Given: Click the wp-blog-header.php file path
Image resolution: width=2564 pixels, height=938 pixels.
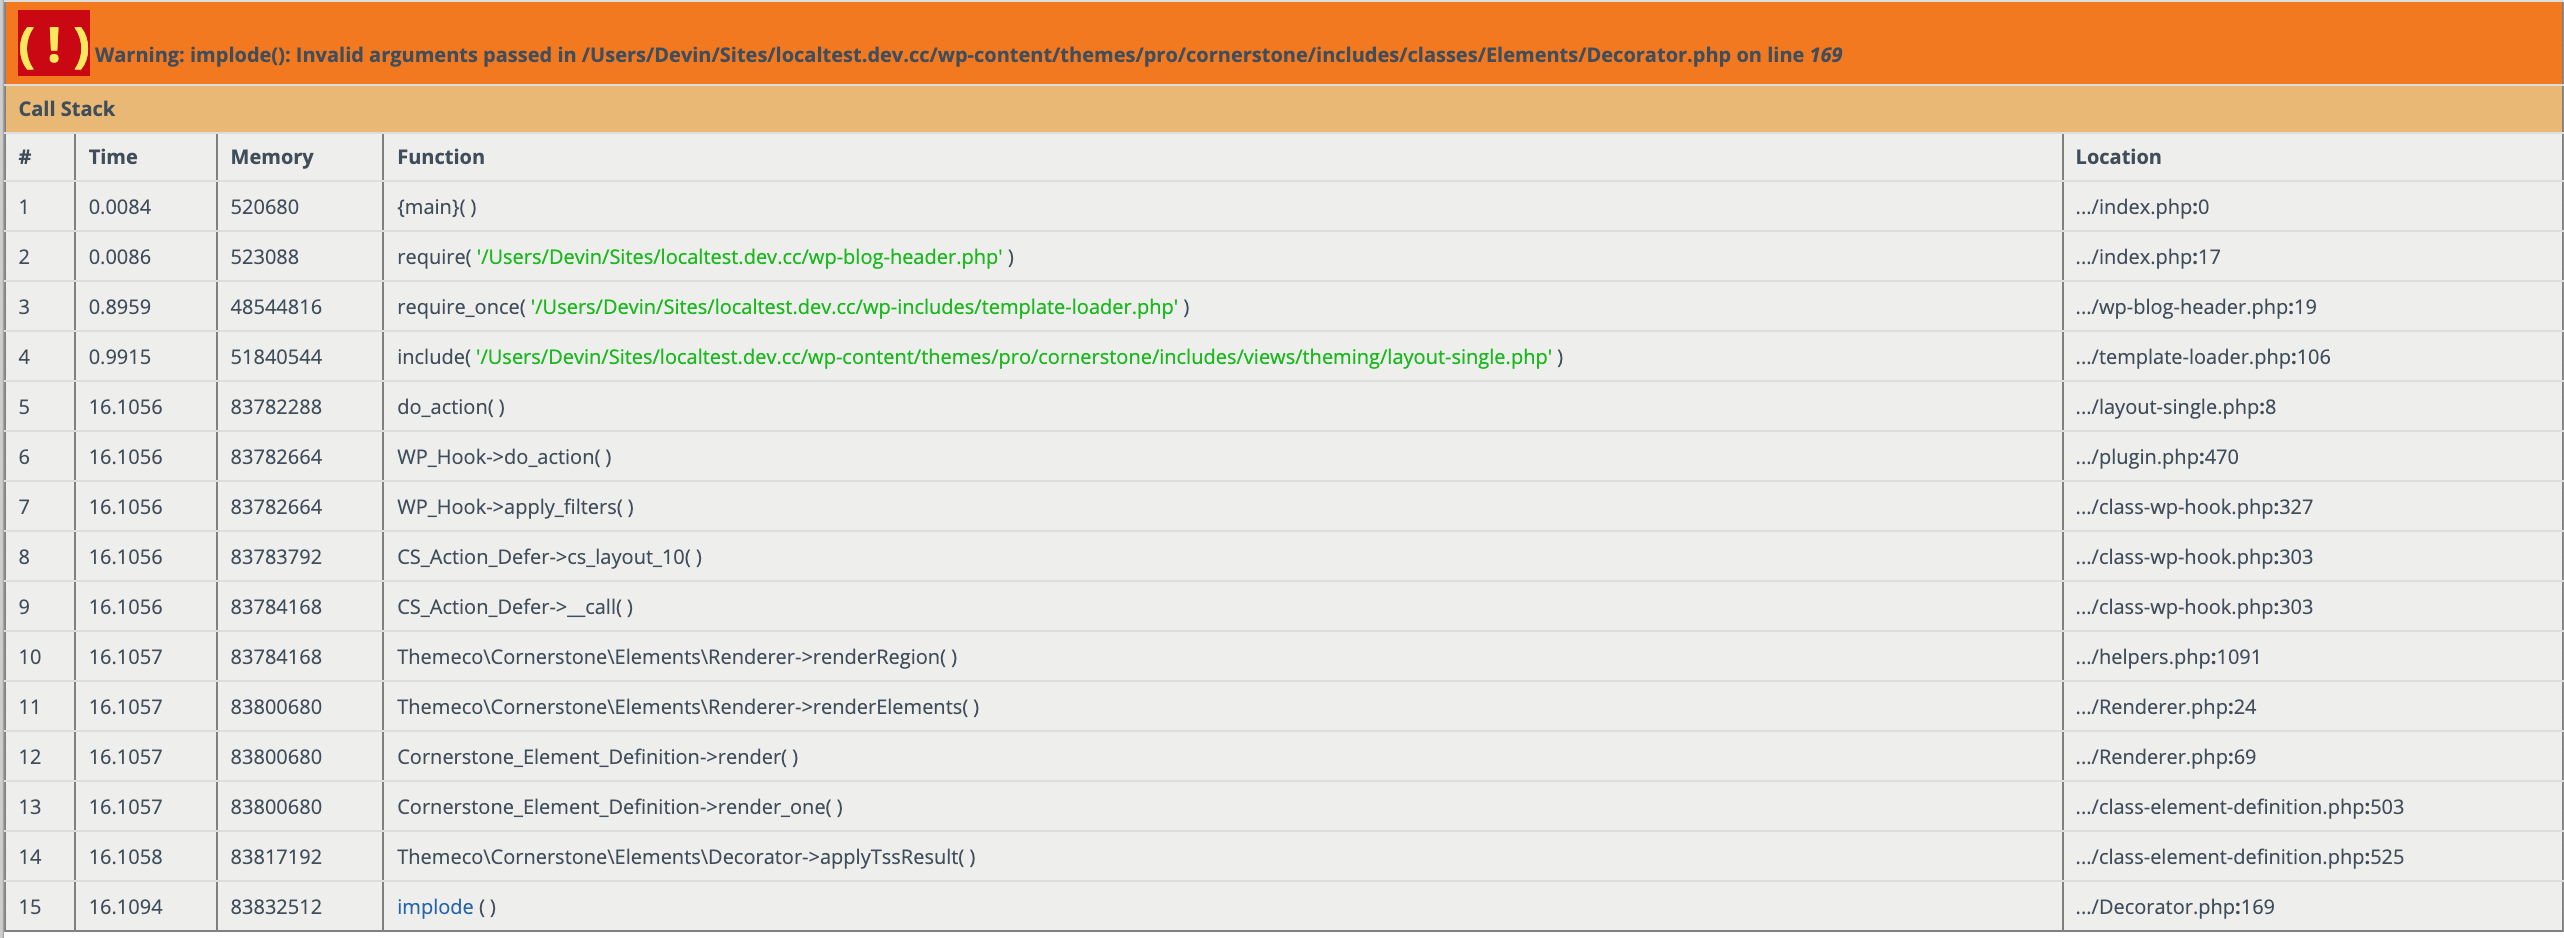Looking at the screenshot, I should tap(739, 257).
